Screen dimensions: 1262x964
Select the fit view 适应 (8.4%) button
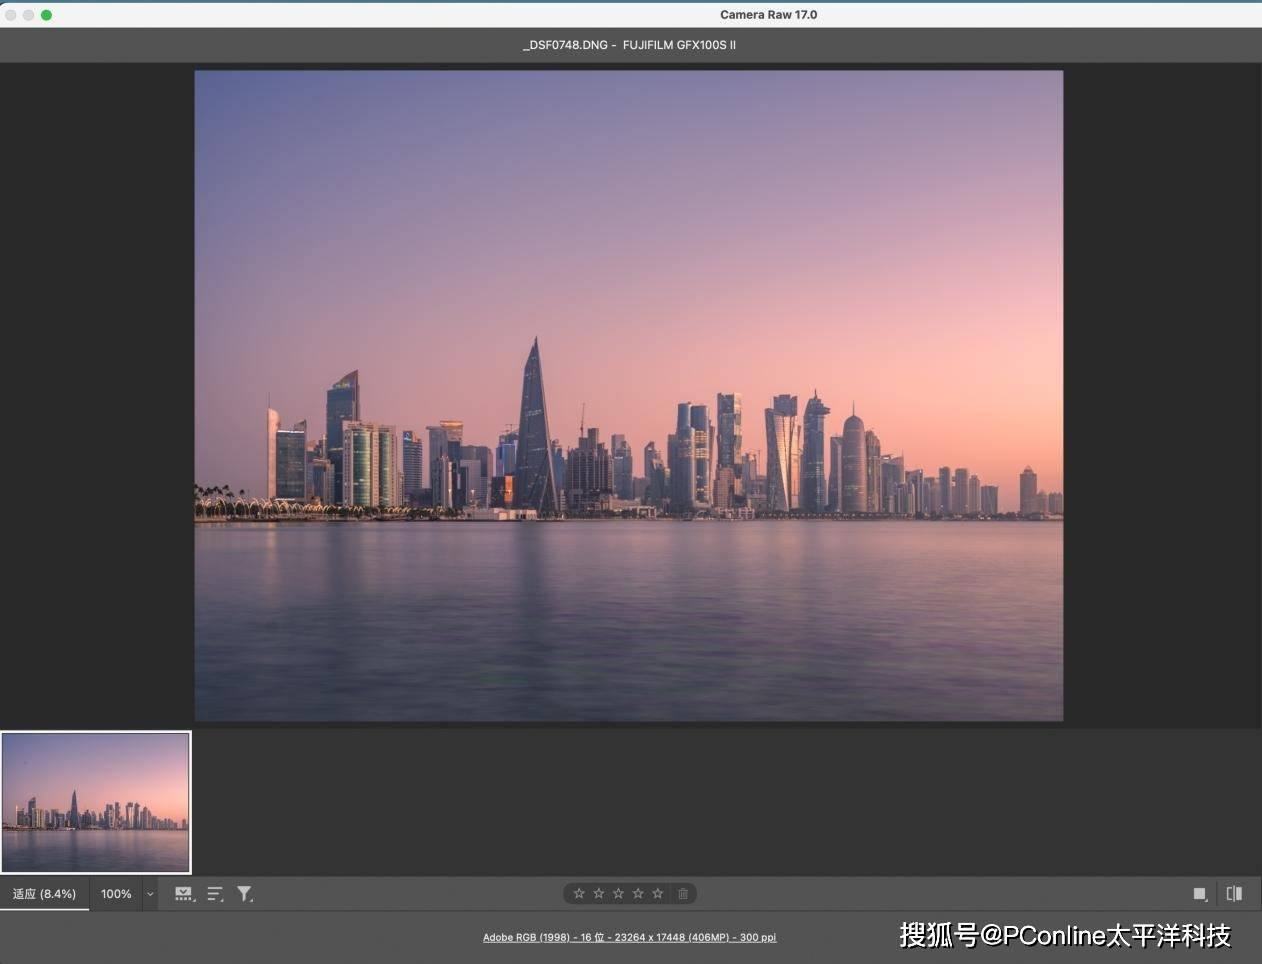click(x=44, y=894)
